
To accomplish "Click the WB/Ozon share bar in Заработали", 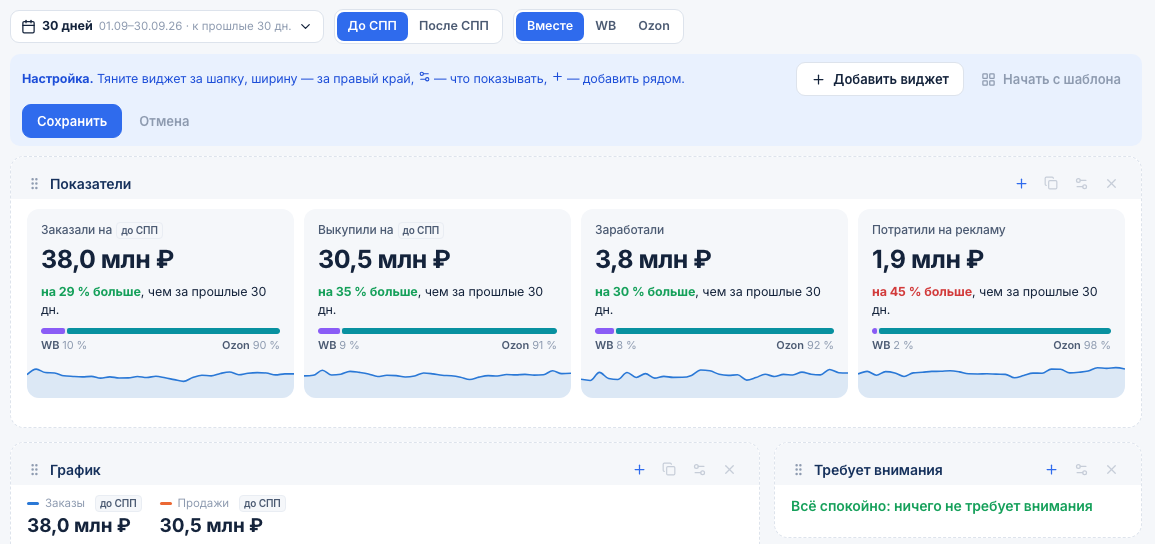I will coord(715,331).
